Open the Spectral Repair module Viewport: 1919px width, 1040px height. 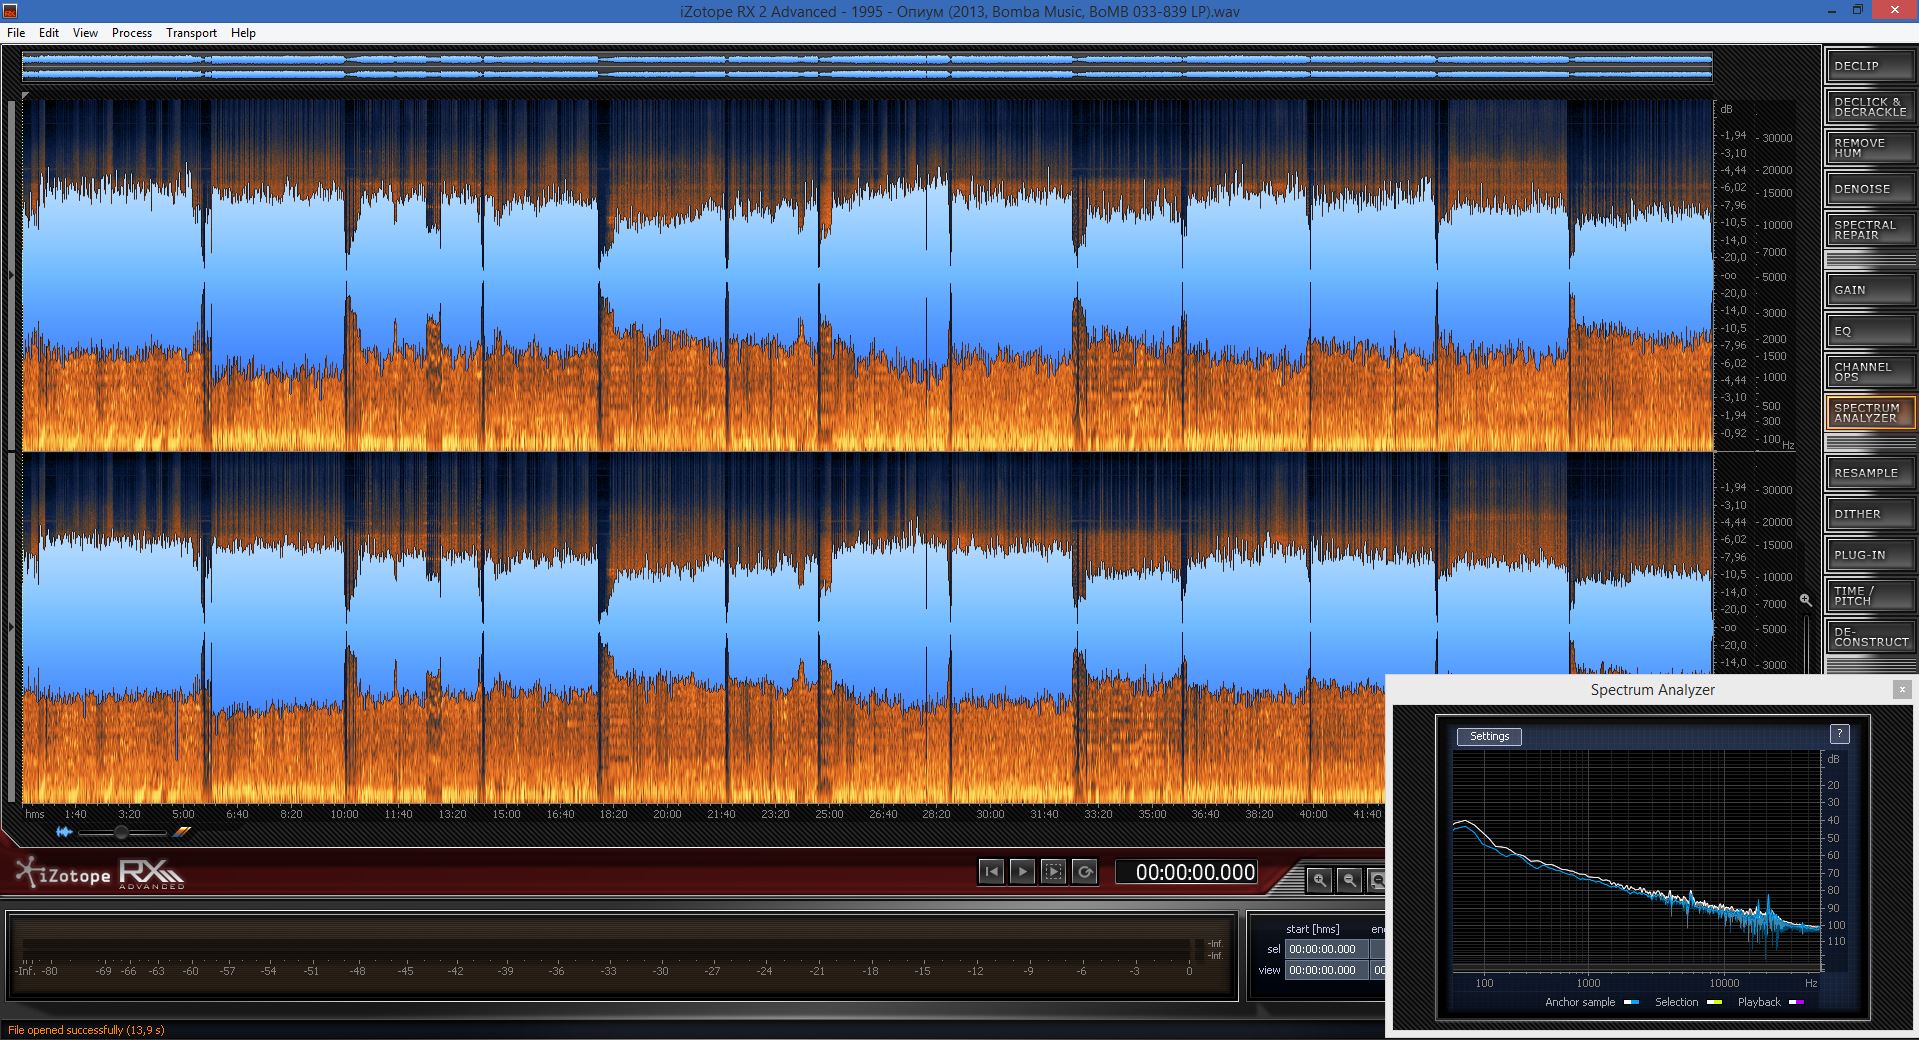[x=1869, y=229]
